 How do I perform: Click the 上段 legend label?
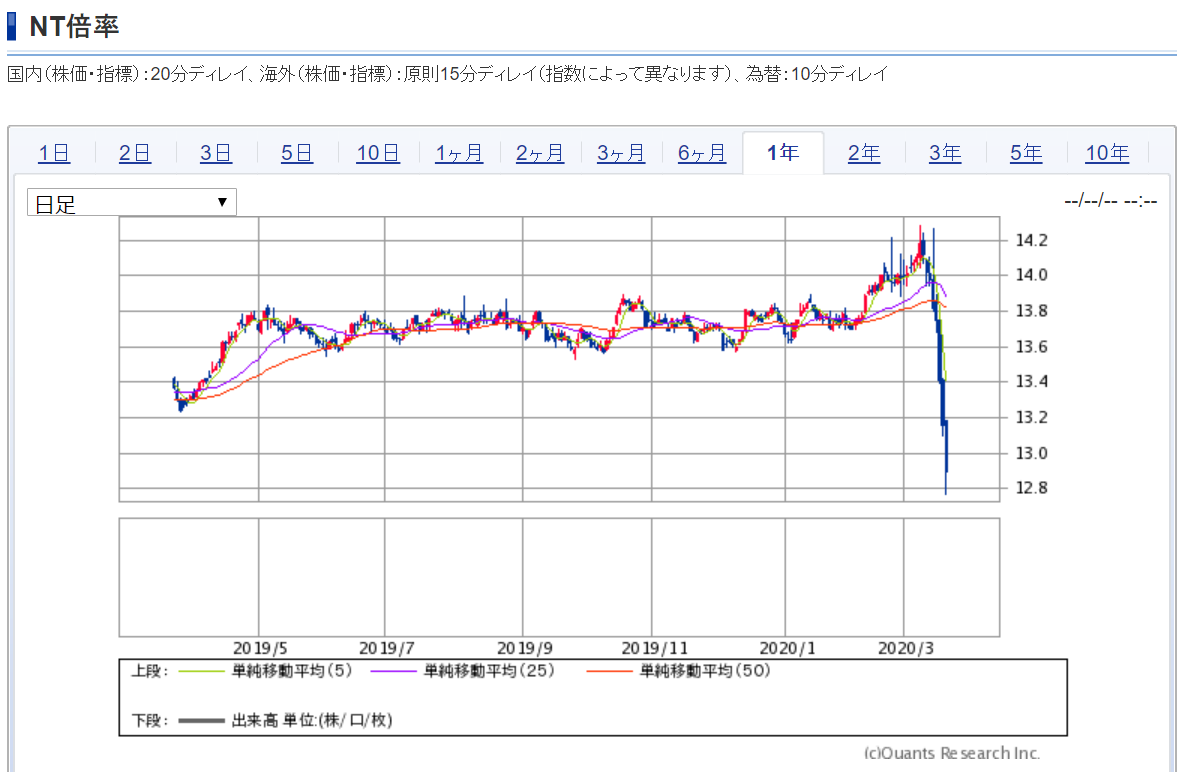tap(149, 671)
